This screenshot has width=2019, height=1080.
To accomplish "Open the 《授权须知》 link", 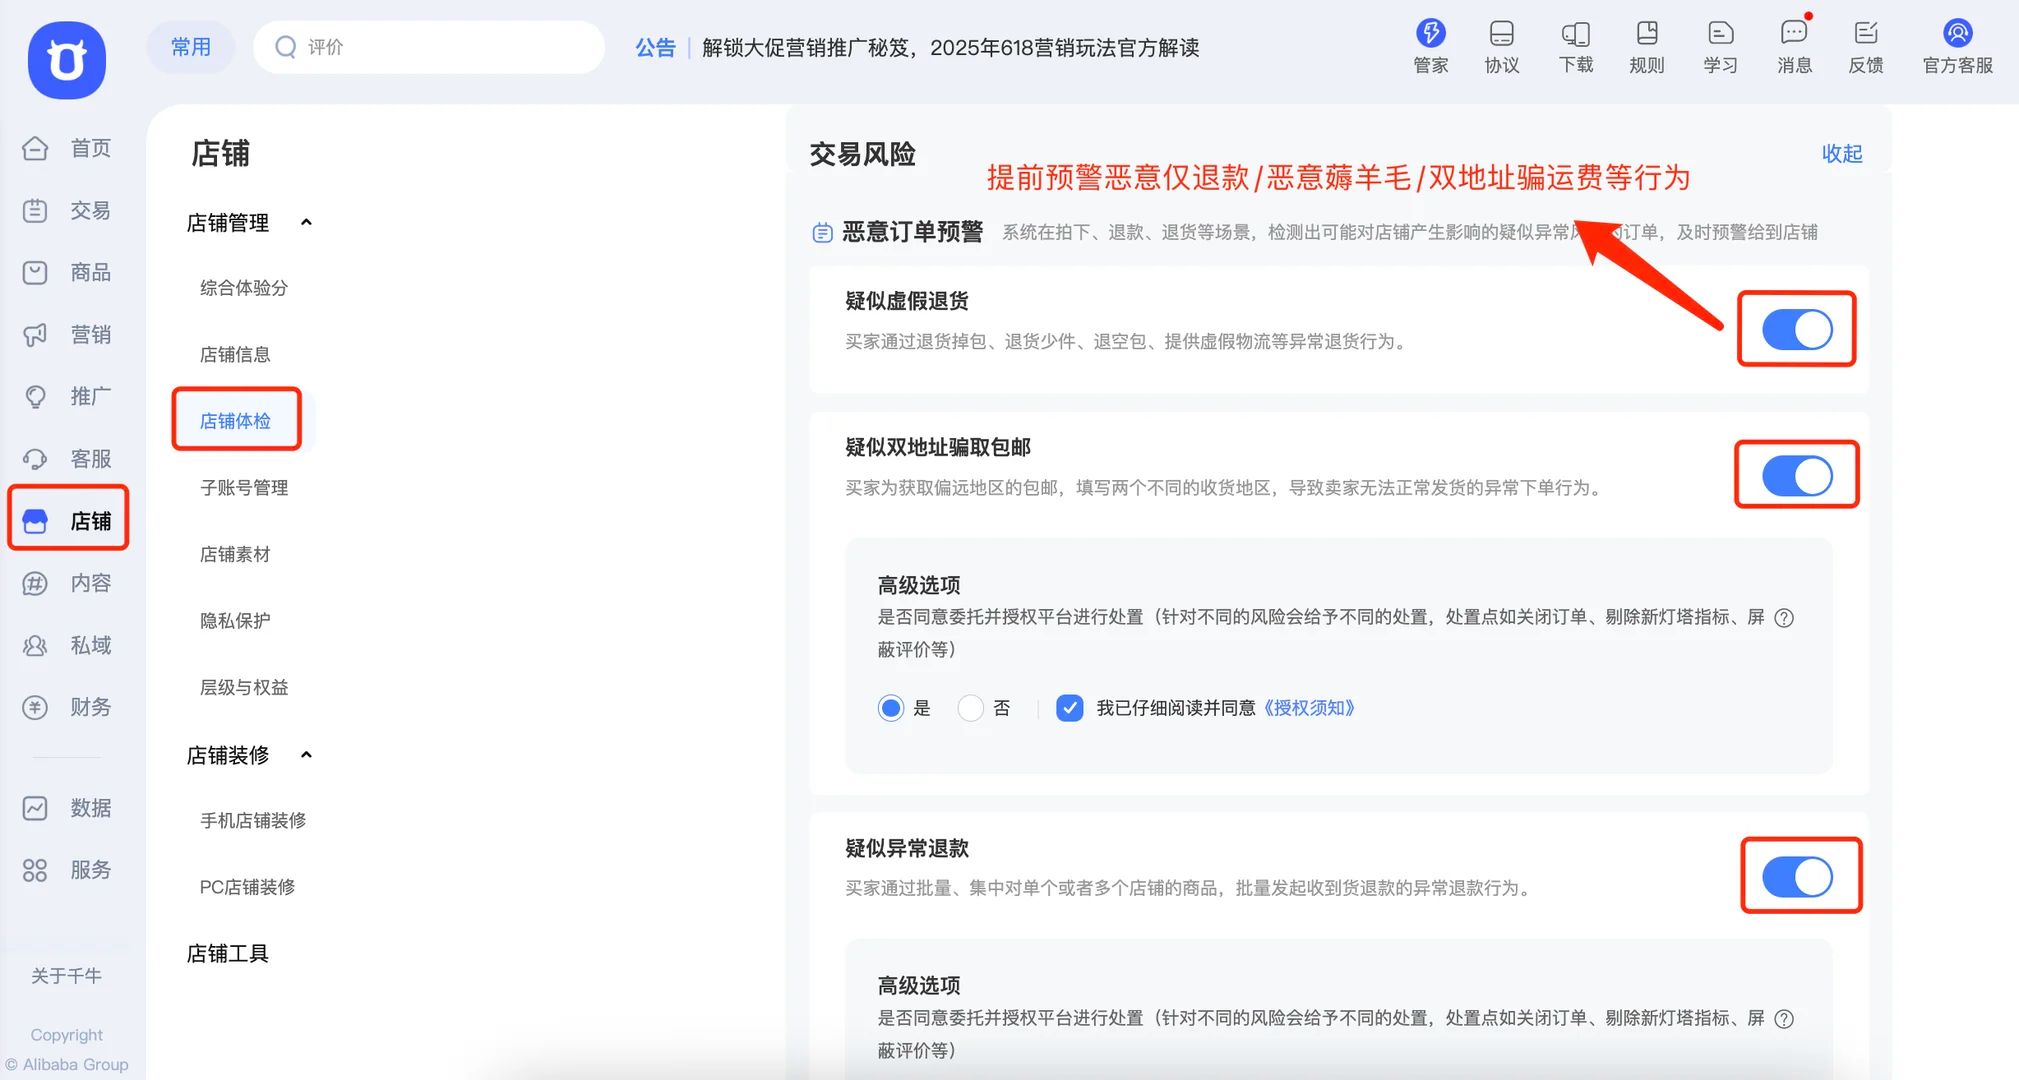I will 1309,708.
